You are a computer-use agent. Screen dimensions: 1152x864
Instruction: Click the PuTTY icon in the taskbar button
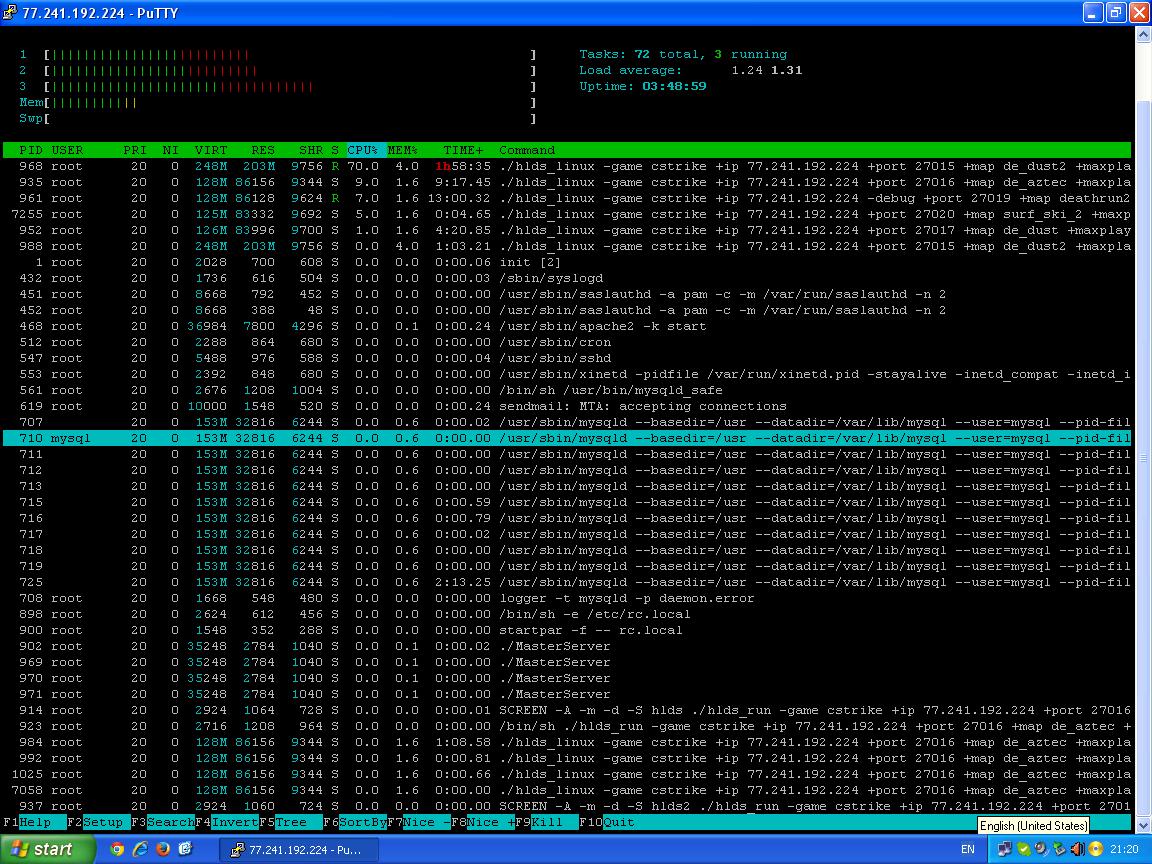pos(237,849)
